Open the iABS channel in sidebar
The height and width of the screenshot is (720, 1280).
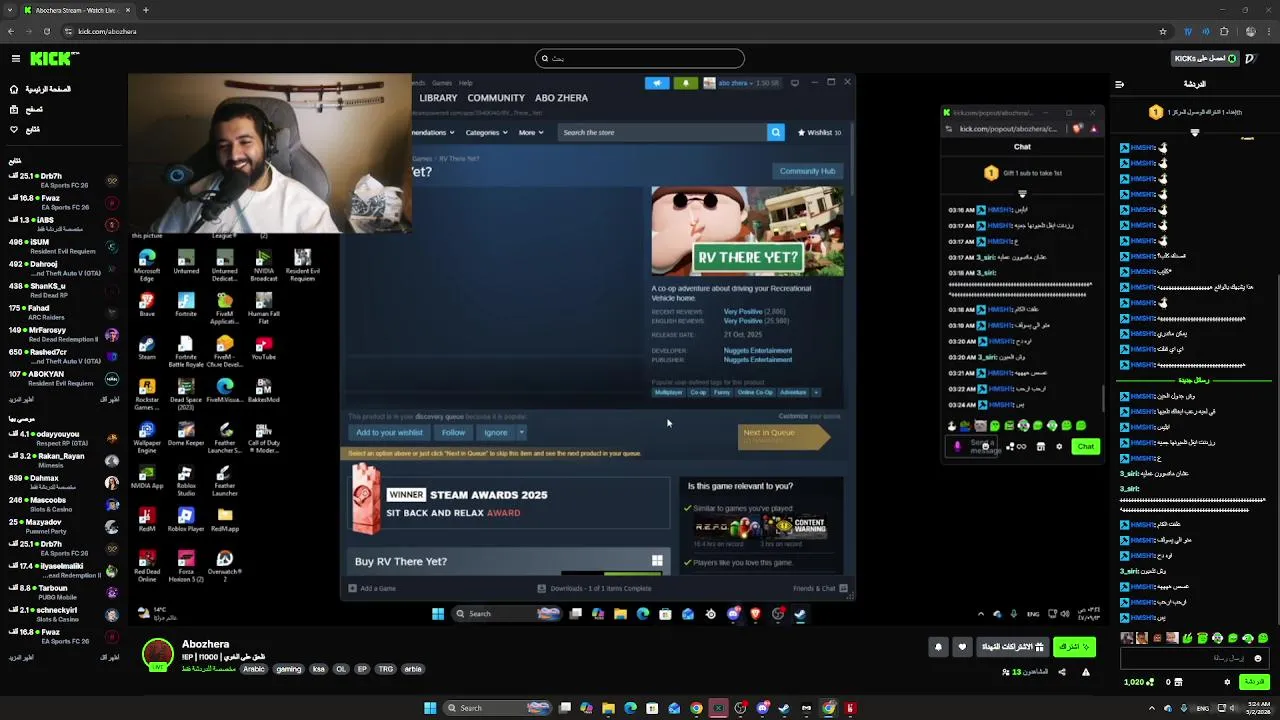(64, 224)
